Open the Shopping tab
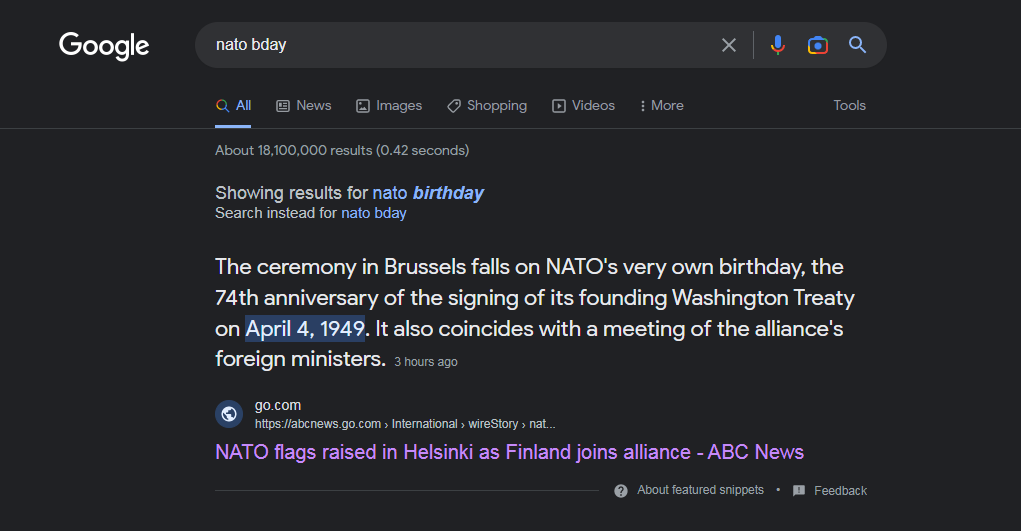This screenshot has height=531, width=1021. (x=487, y=106)
